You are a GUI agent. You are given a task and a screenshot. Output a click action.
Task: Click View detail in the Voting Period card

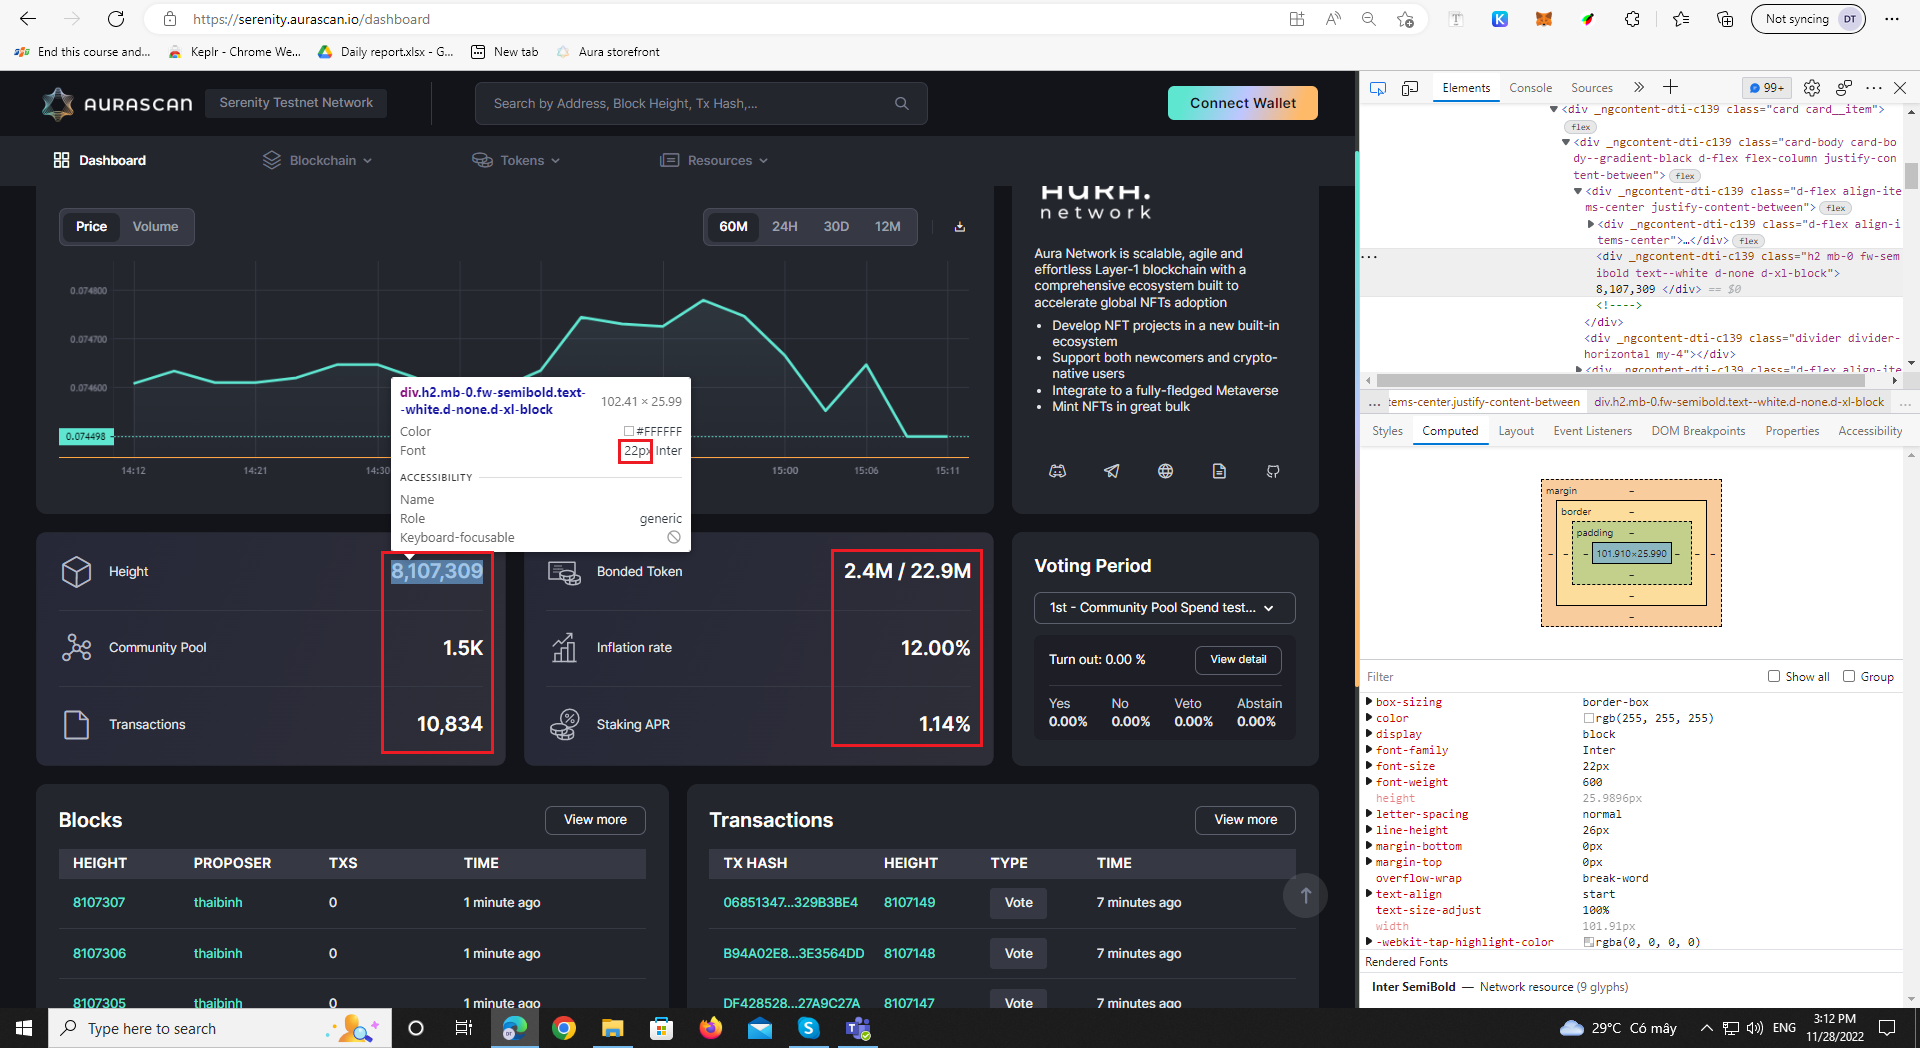[1237, 660]
